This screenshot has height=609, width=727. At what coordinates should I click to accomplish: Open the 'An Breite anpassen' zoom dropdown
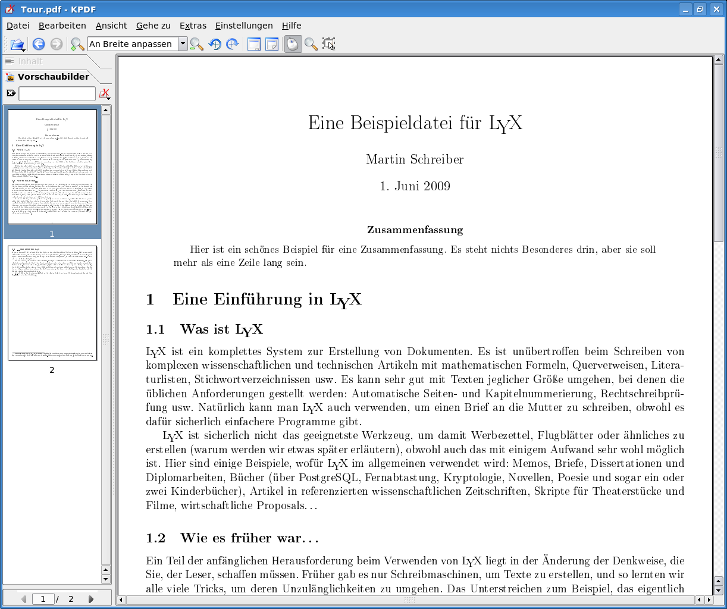coord(183,44)
